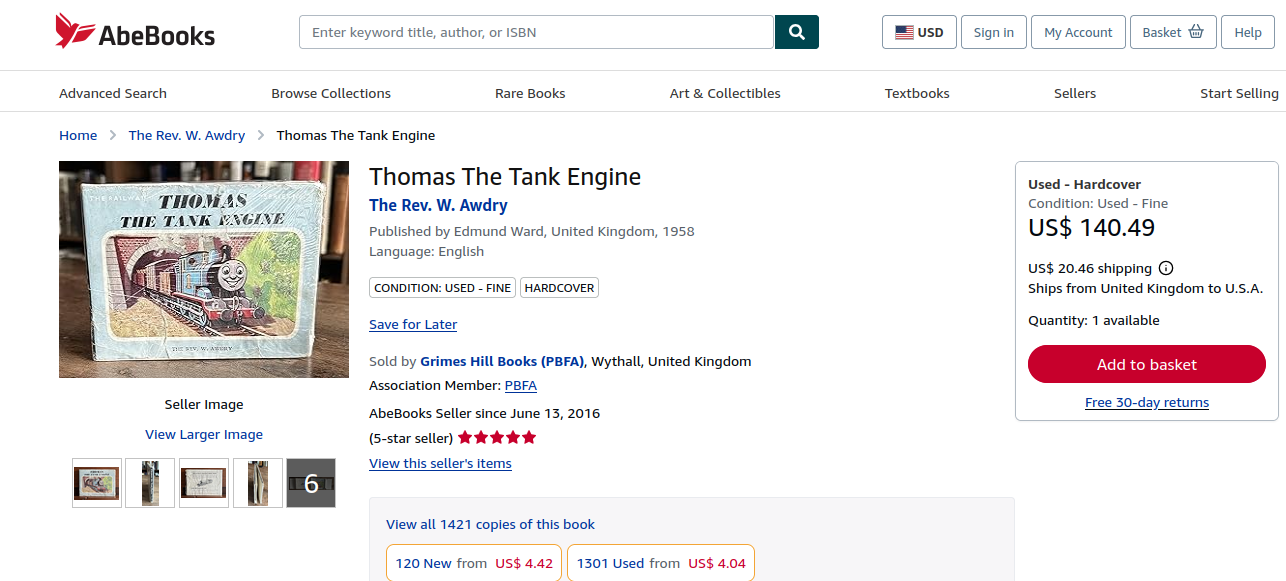Select the 120 New copies option

click(x=474, y=563)
